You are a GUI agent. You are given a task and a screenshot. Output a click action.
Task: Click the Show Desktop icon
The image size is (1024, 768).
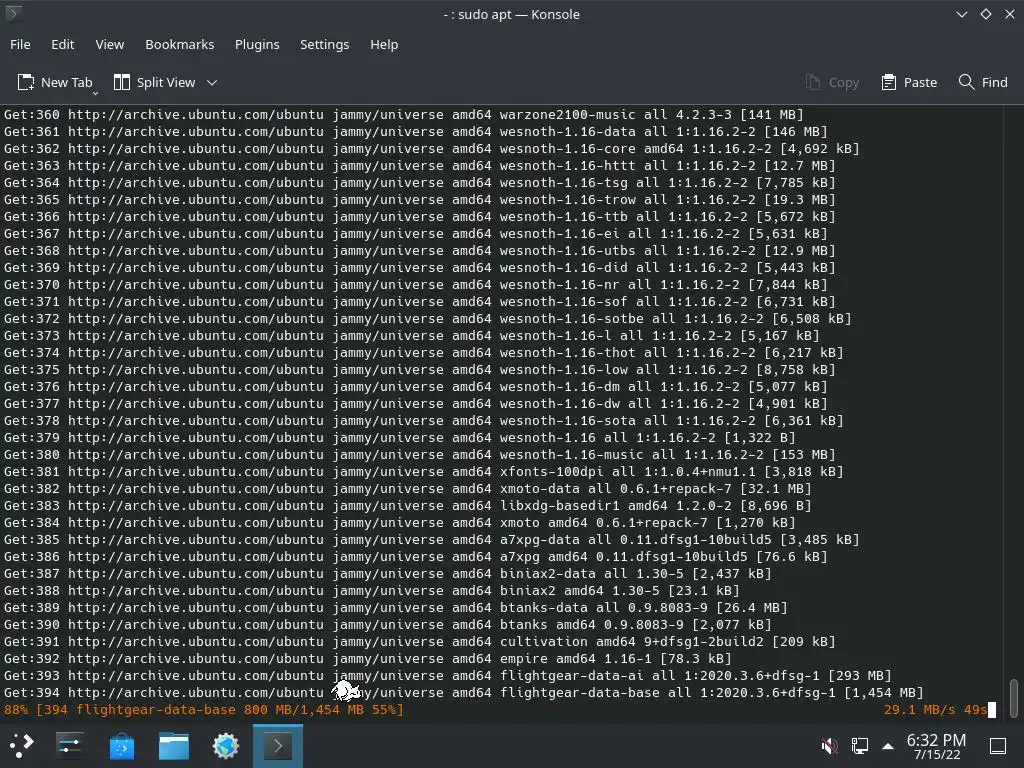click(998, 745)
